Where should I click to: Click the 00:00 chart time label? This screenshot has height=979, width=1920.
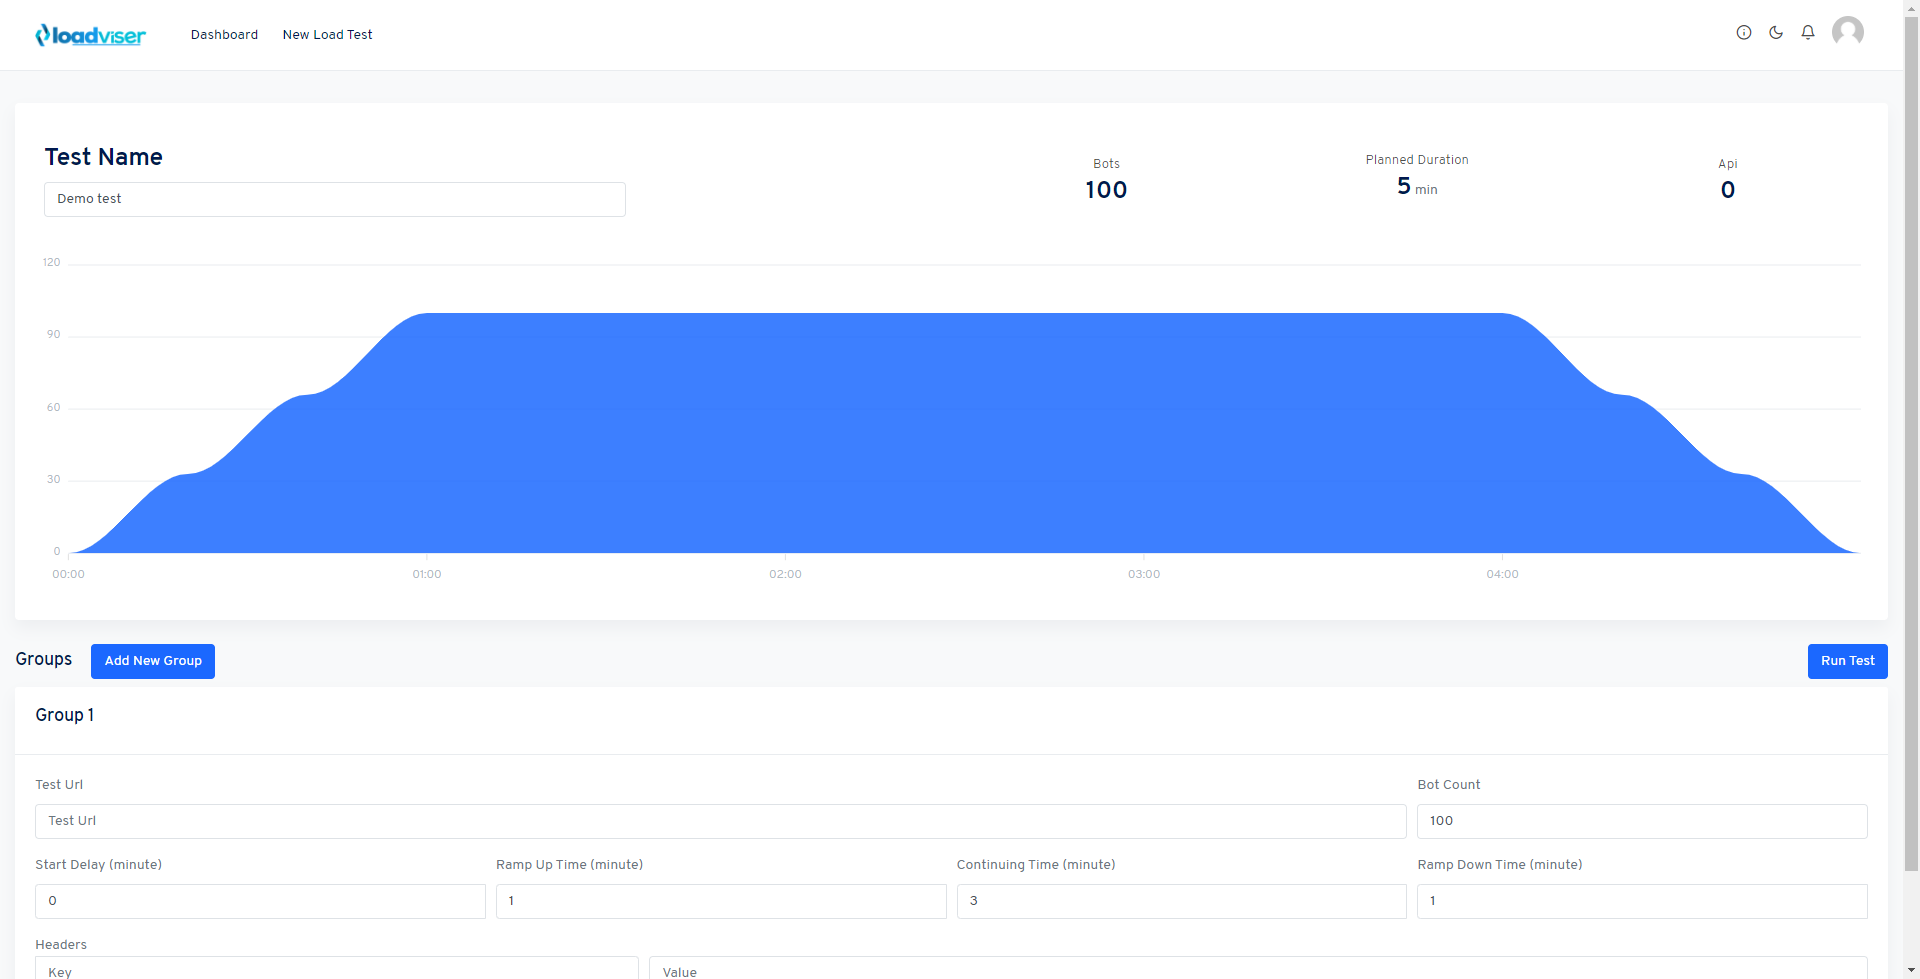[68, 574]
